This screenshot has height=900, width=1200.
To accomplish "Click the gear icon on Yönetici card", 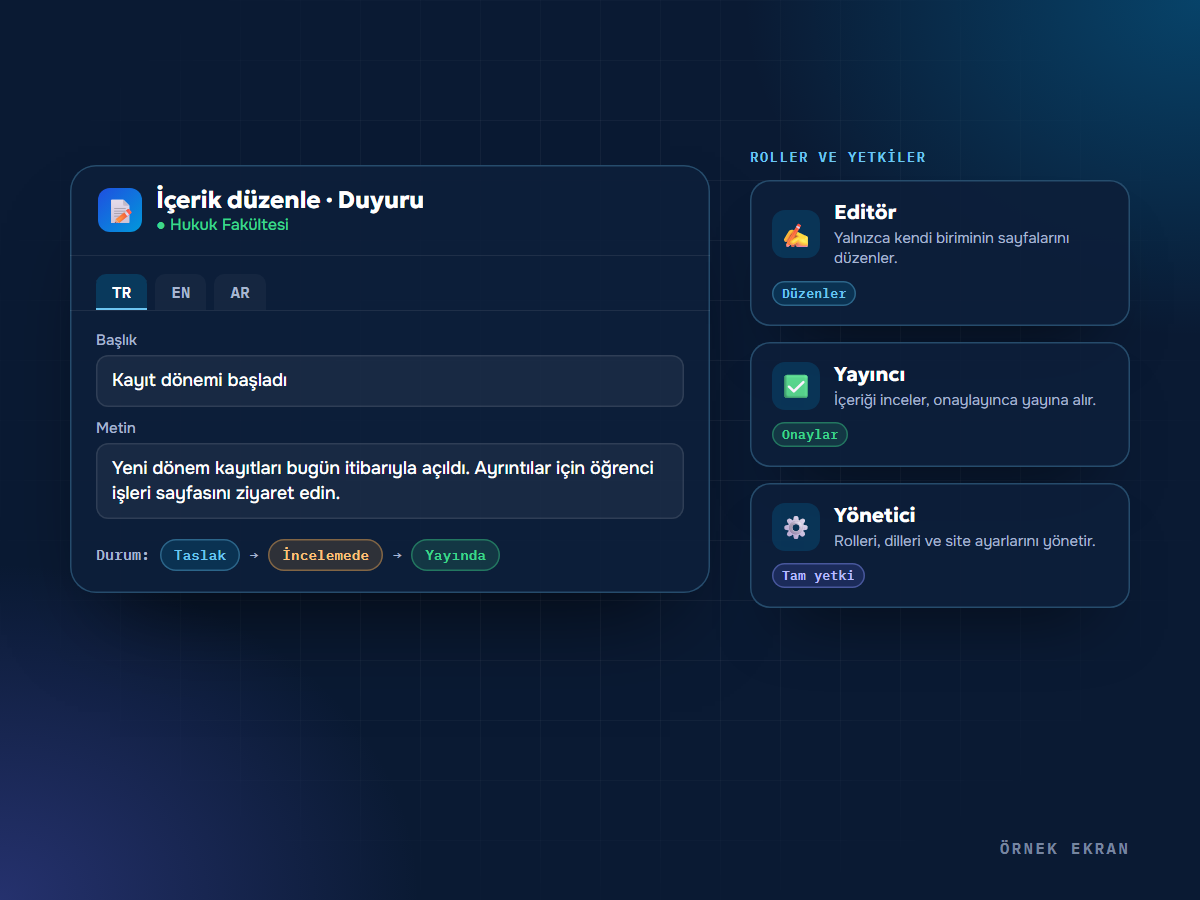I will [x=796, y=527].
